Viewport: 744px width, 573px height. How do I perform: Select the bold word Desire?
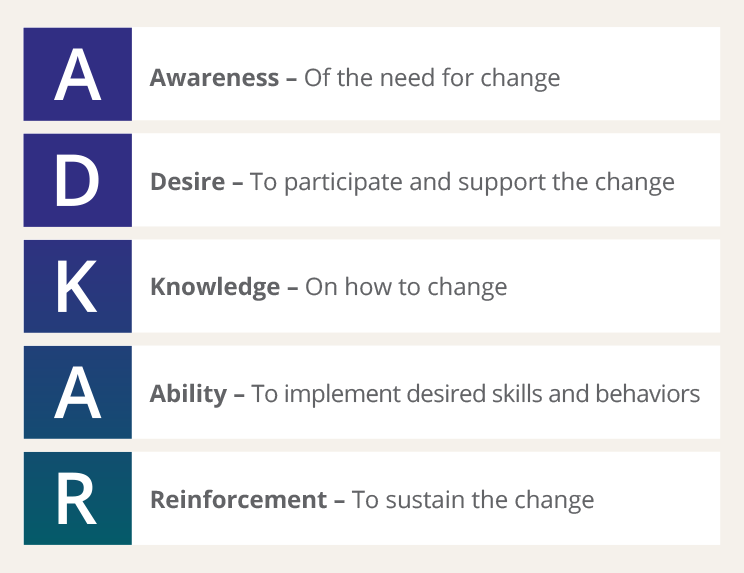(x=189, y=182)
